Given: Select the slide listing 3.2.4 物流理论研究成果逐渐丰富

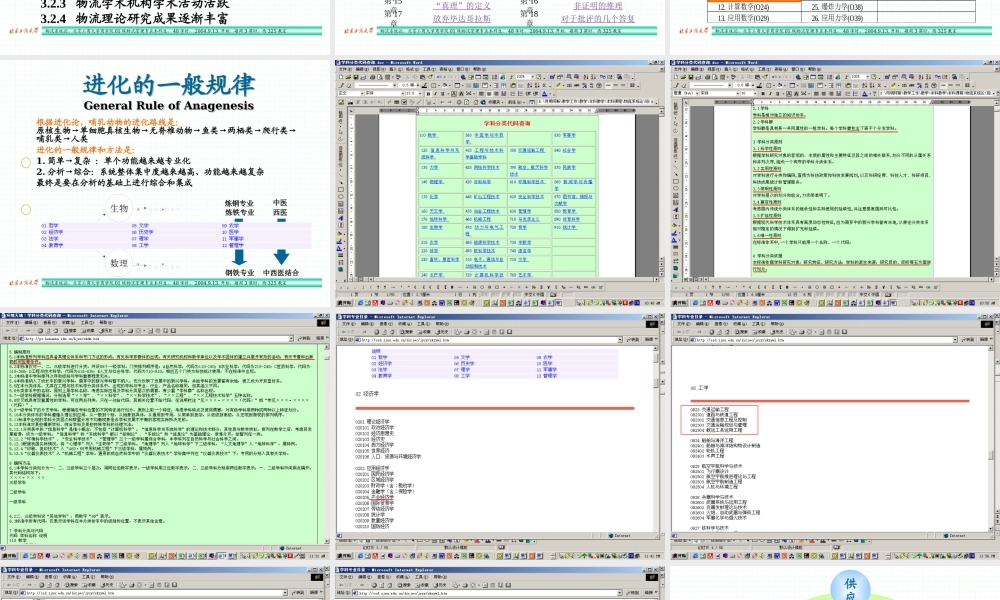Looking at the screenshot, I should pyautogui.click(x=165, y=27).
